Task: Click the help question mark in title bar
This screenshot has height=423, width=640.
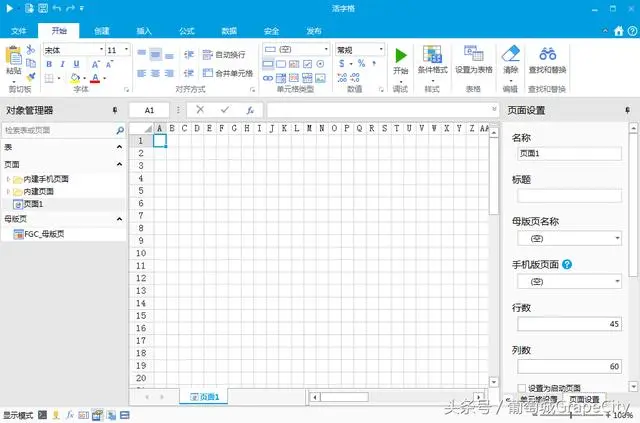Action: tap(632, 31)
